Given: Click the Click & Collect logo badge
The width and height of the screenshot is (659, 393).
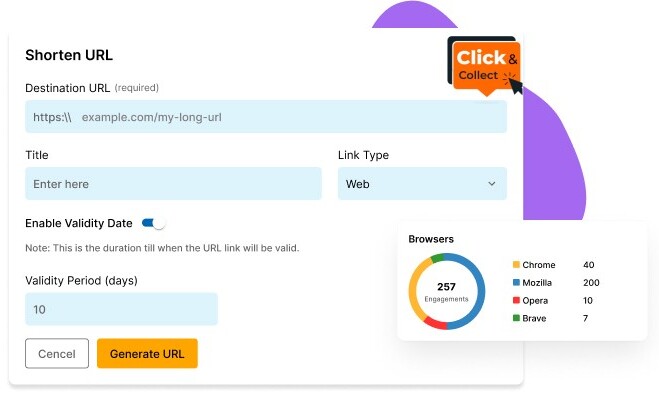Looking at the screenshot, I should click(x=484, y=65).
